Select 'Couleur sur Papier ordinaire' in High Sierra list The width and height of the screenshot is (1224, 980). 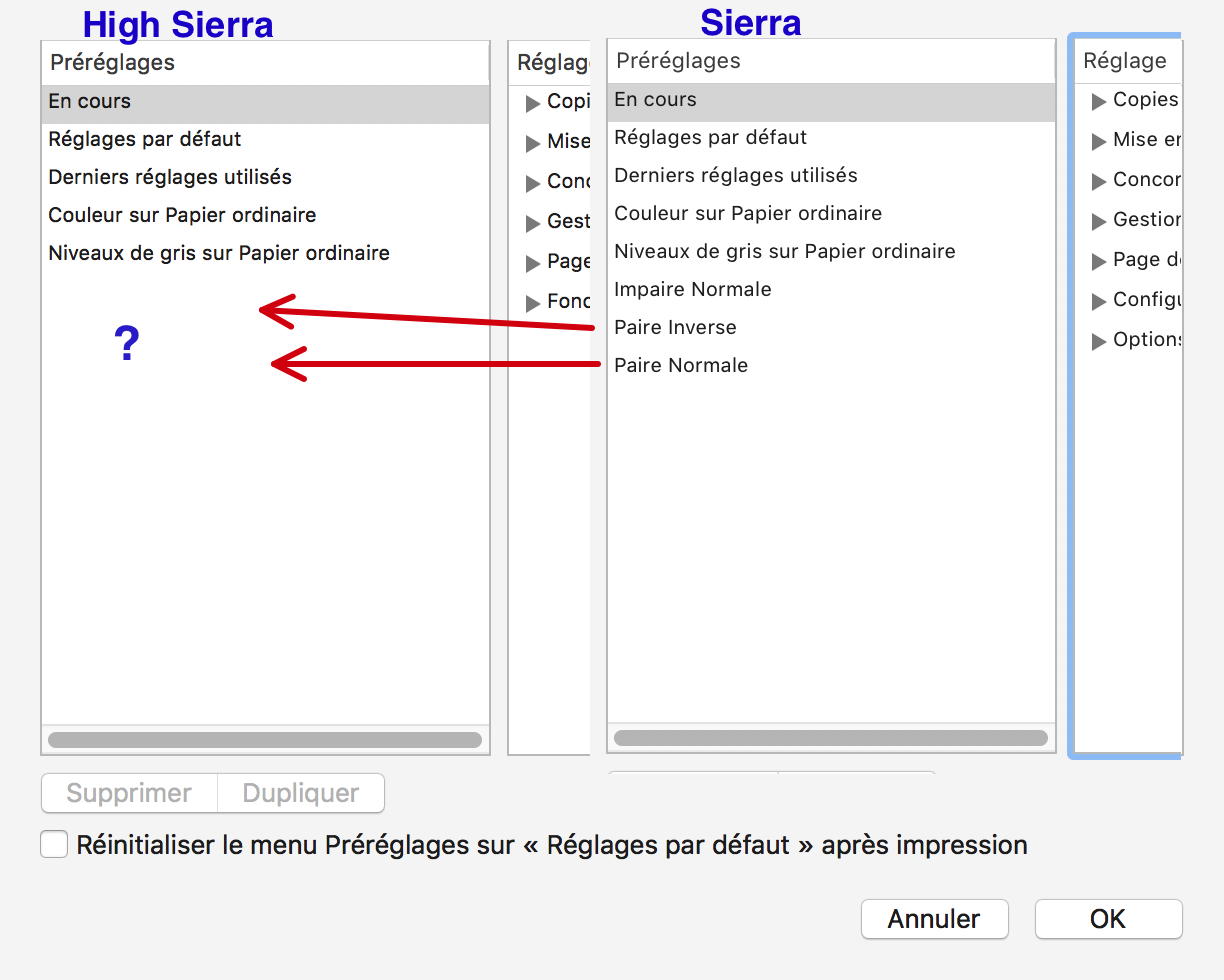pos(265,215)
